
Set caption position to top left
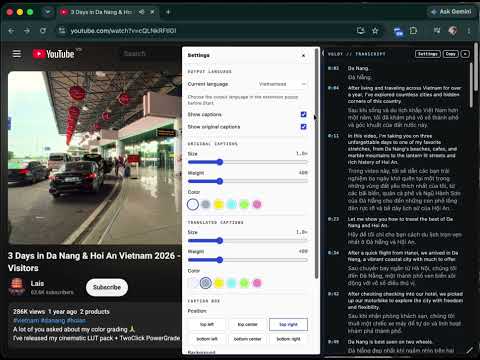click(x=207, y=324)
